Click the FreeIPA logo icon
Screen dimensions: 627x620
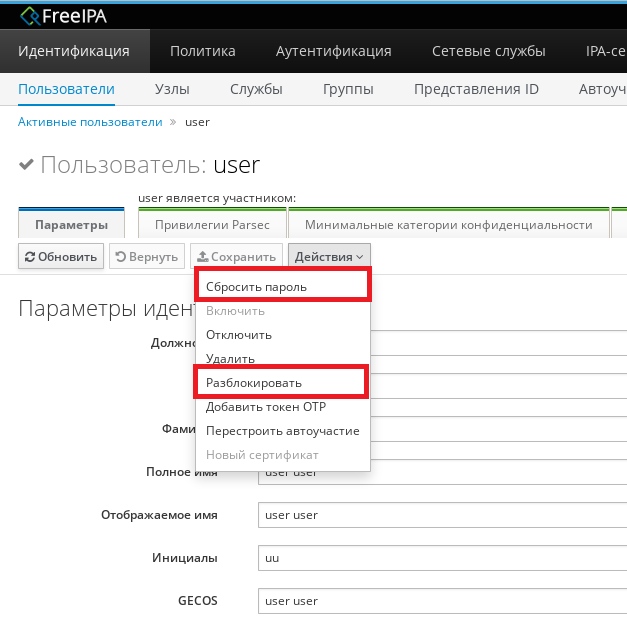(x=31, y=14)
